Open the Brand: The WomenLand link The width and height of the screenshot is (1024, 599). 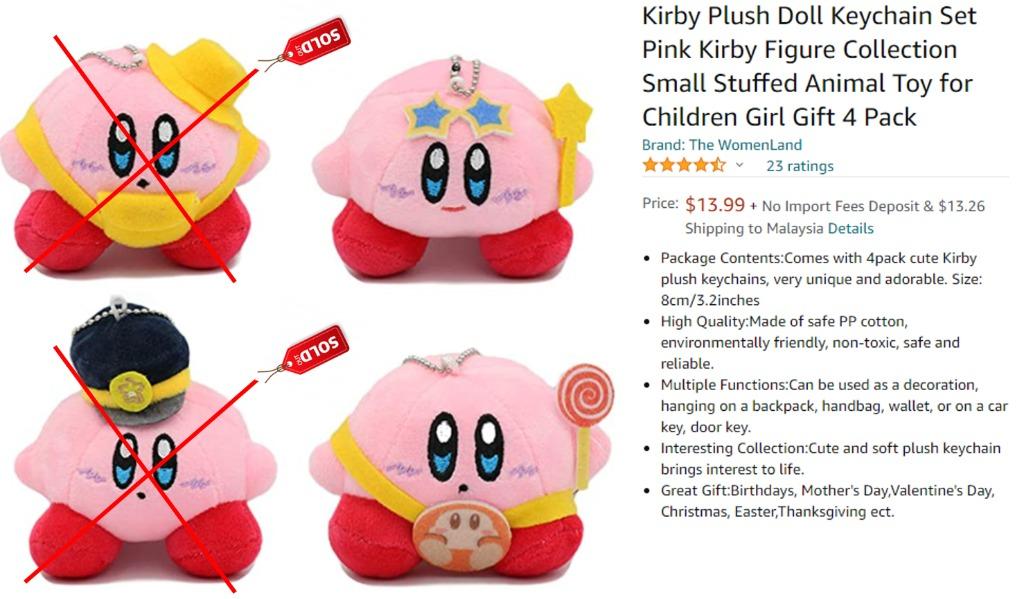click(x=722, y=144)
